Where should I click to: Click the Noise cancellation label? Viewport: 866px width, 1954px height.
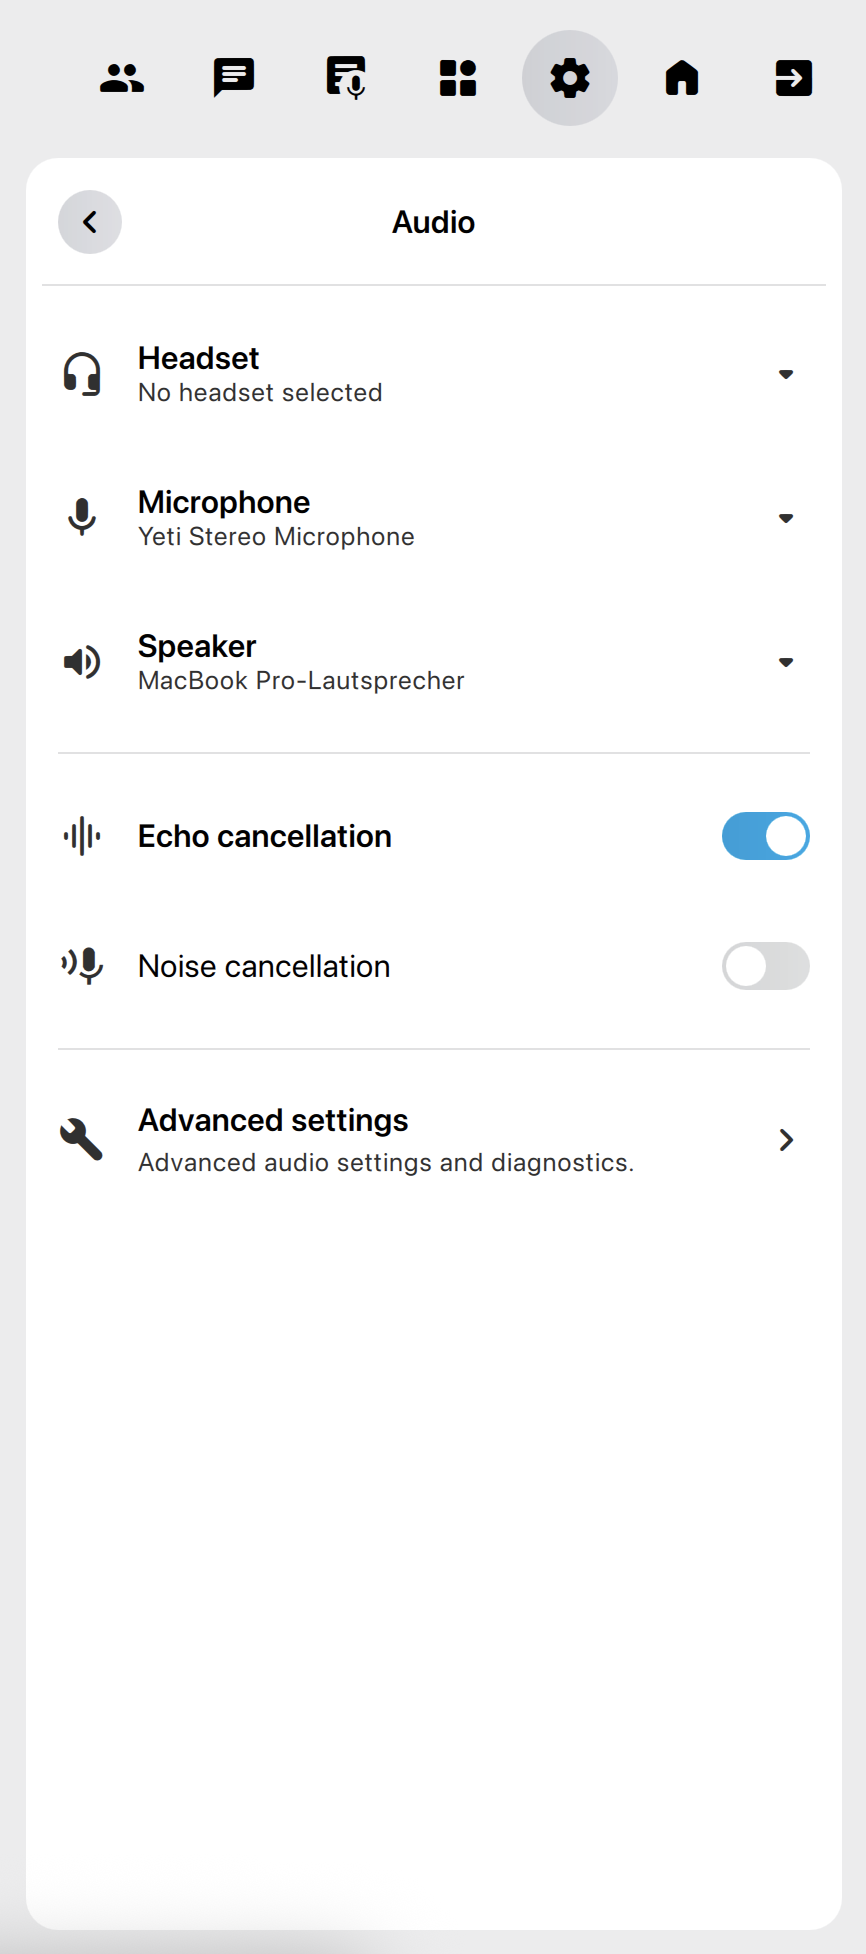264,966
